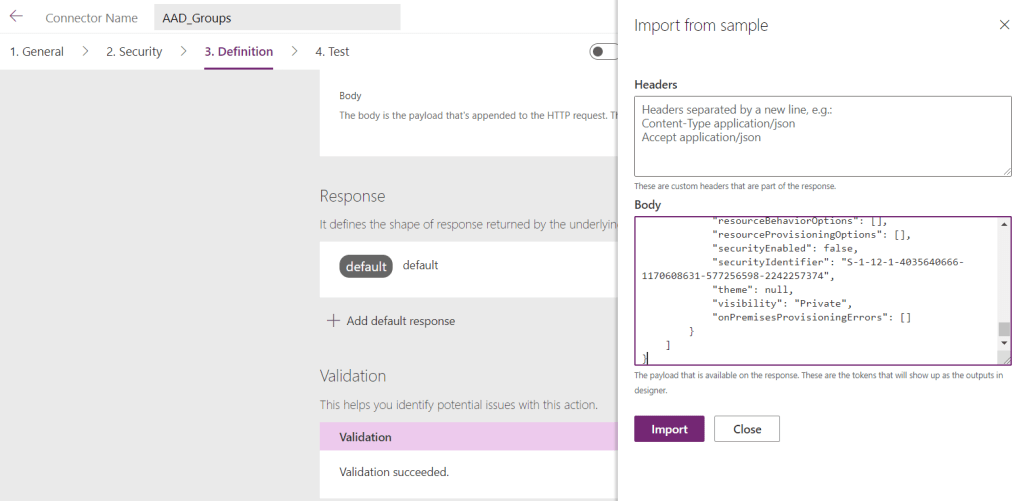Image resolution: width=1023 pixels, height=501 pixels.
Task: Click the Connector Name field AAD_Groups
Action: [277, 18]
